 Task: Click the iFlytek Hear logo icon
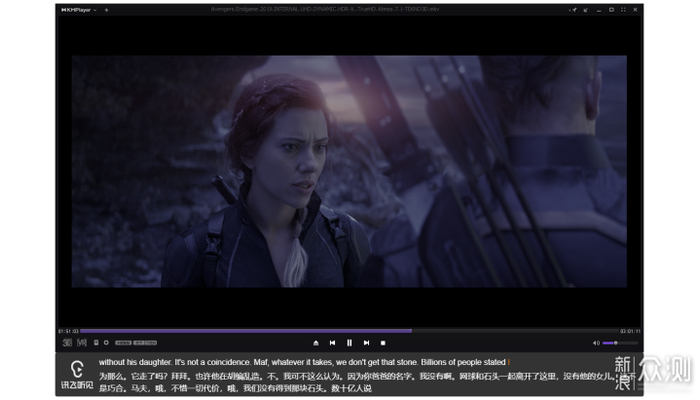[77, 375]
